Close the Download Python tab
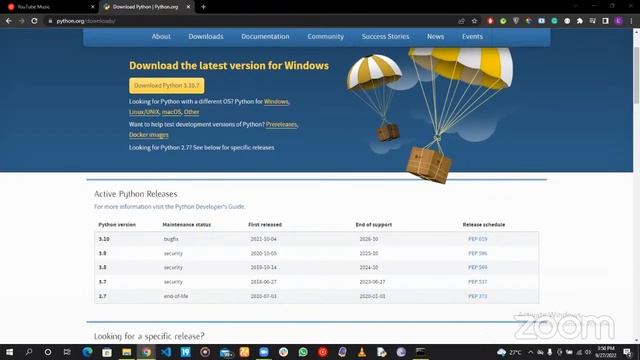 [x=188, y=7]
